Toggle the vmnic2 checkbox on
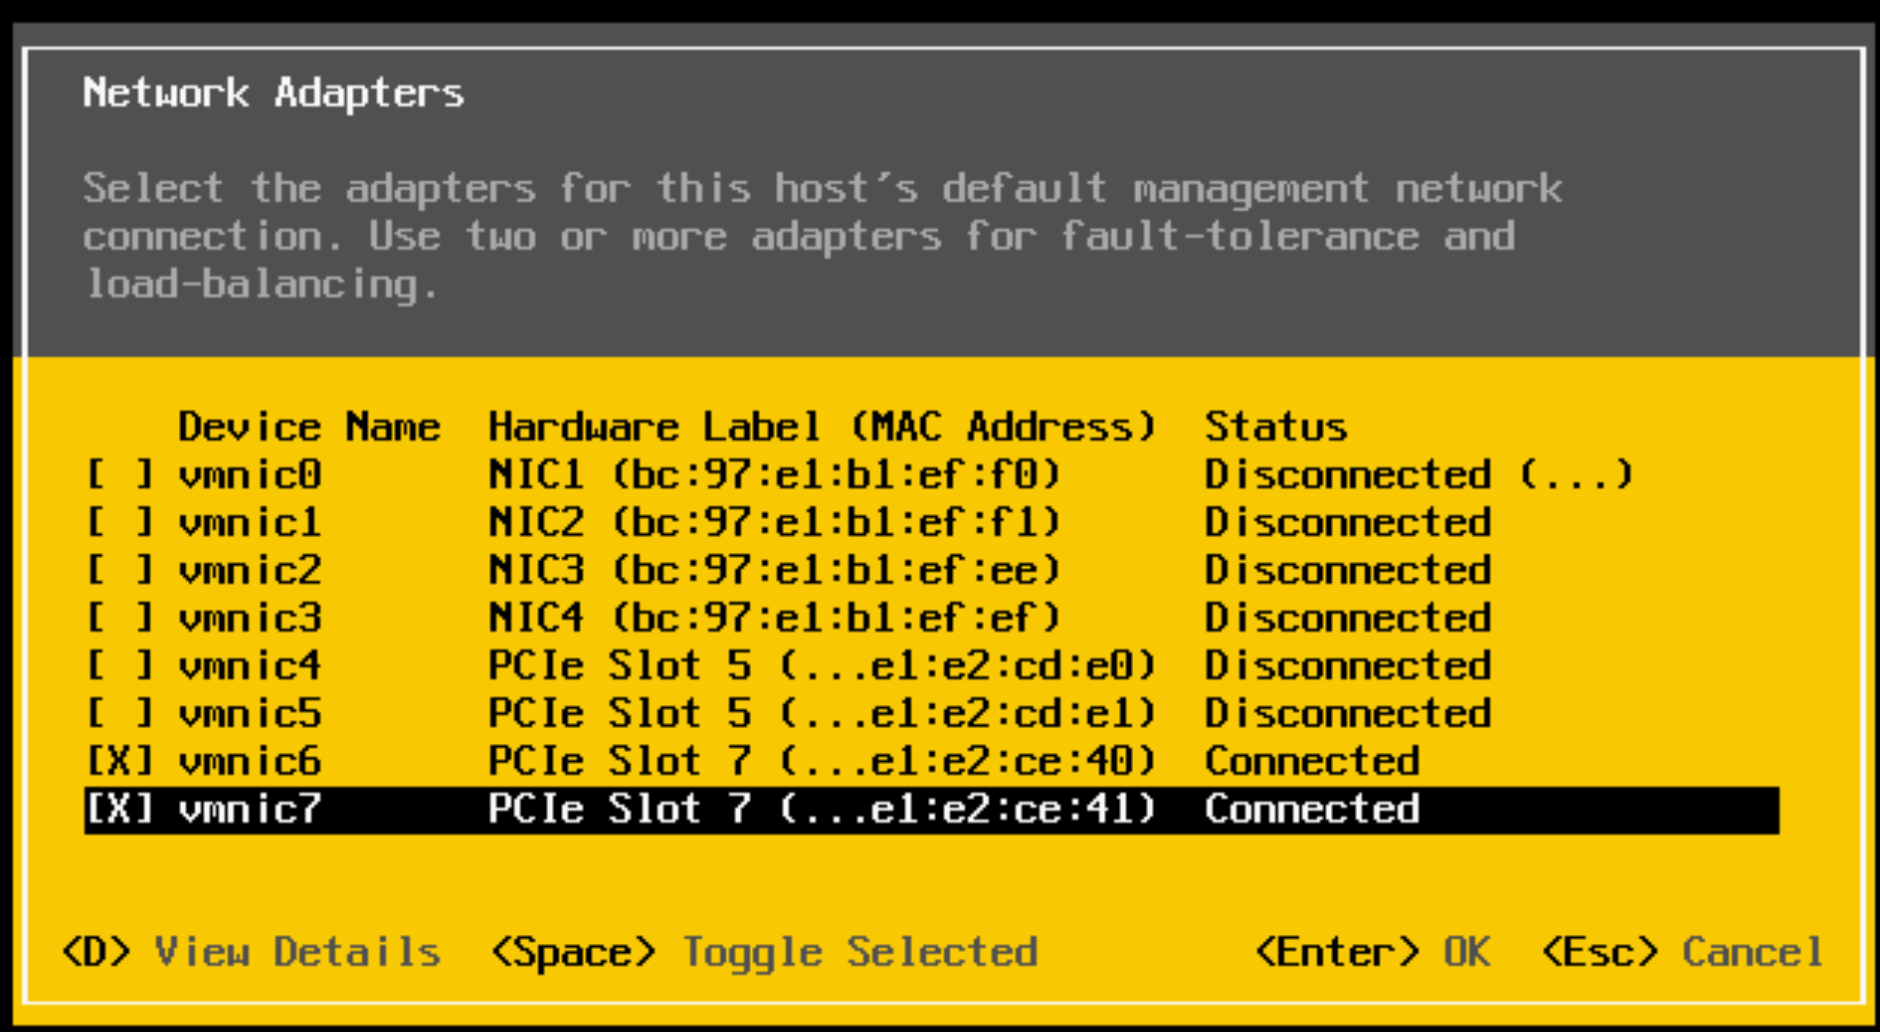 [x=120, y=570]
